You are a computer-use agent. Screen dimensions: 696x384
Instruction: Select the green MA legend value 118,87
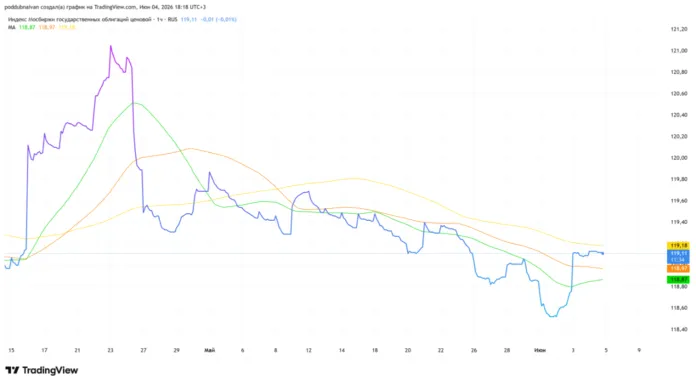[27, 28]
